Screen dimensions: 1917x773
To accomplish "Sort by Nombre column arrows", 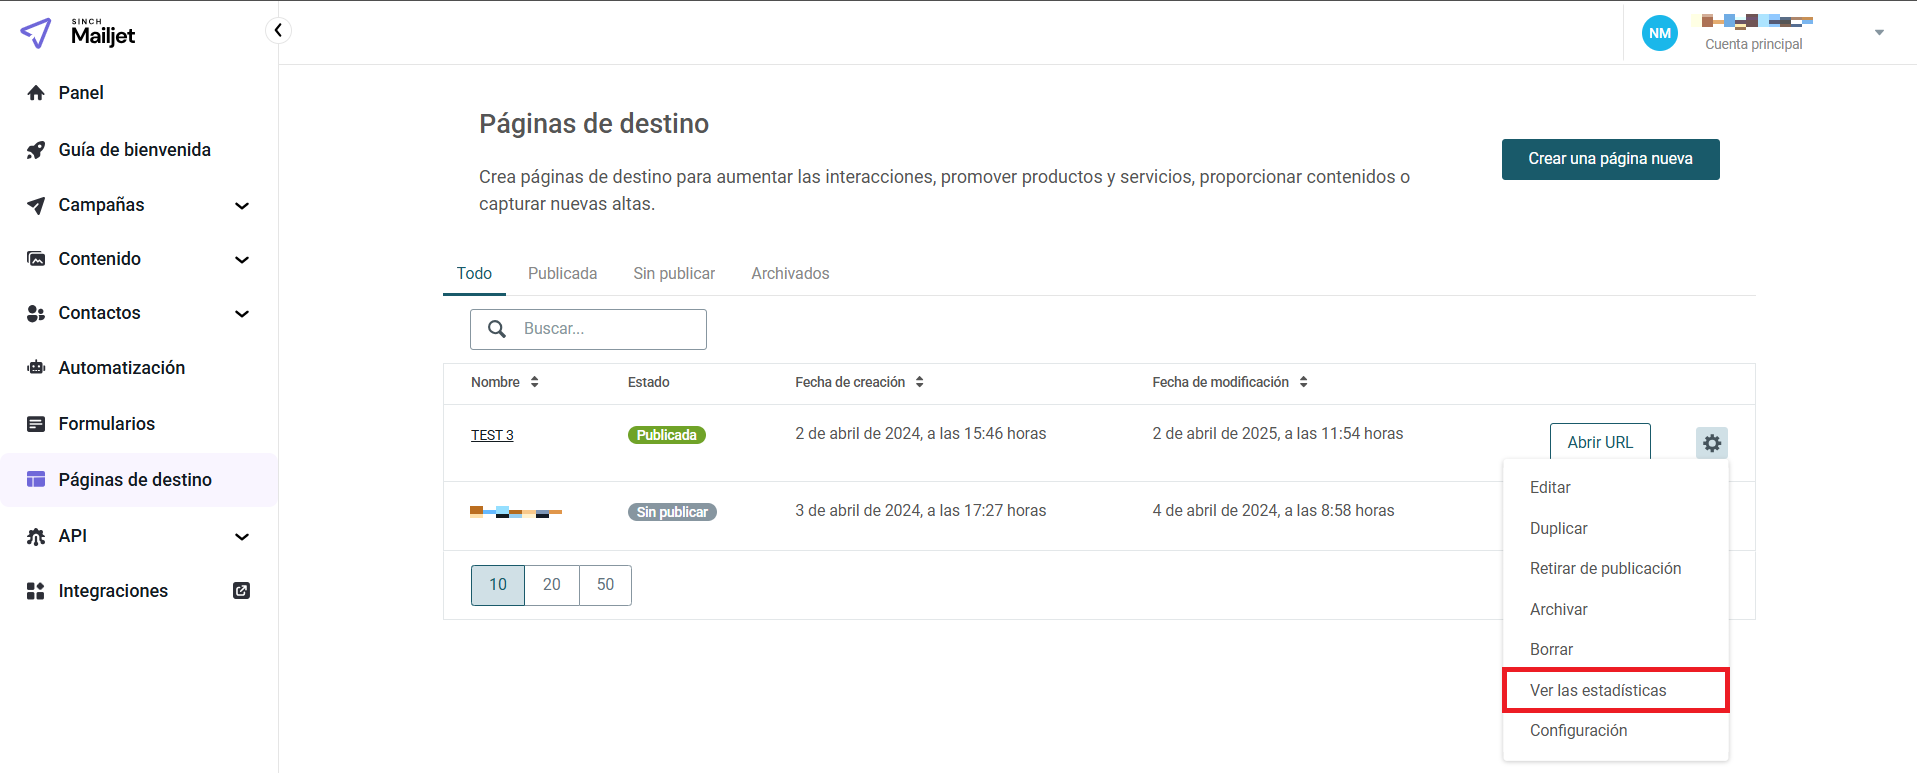I will 535,382.
